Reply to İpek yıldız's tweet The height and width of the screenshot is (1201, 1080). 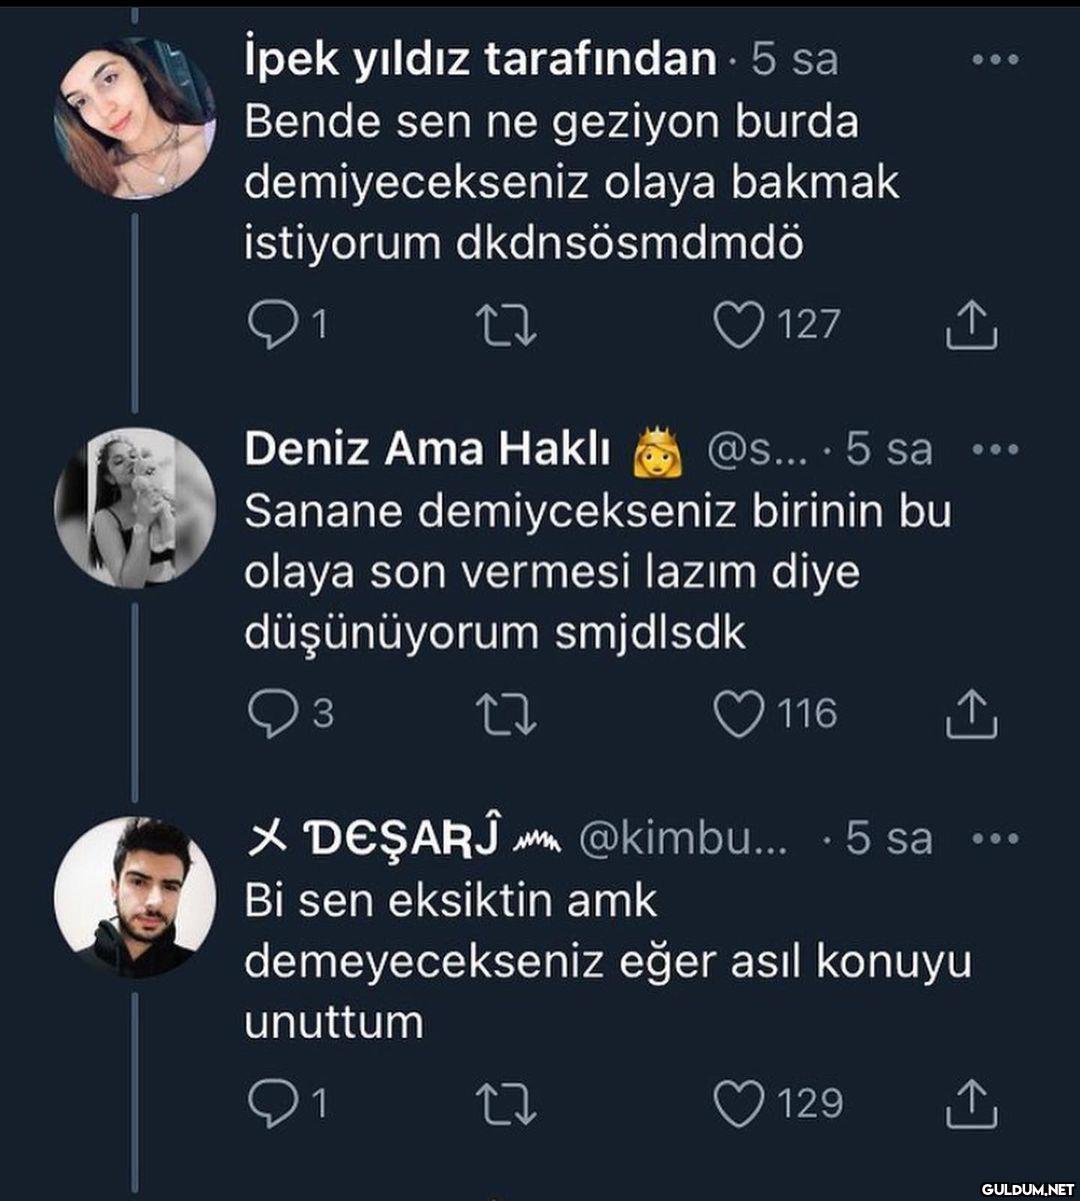point(268,326)
